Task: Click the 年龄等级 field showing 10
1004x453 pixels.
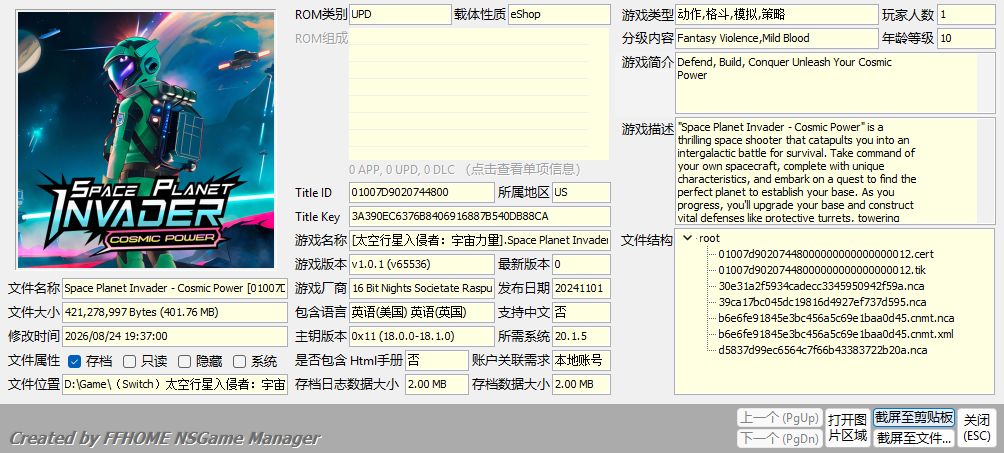Action: pyautogui.click(x=966, y=38)
